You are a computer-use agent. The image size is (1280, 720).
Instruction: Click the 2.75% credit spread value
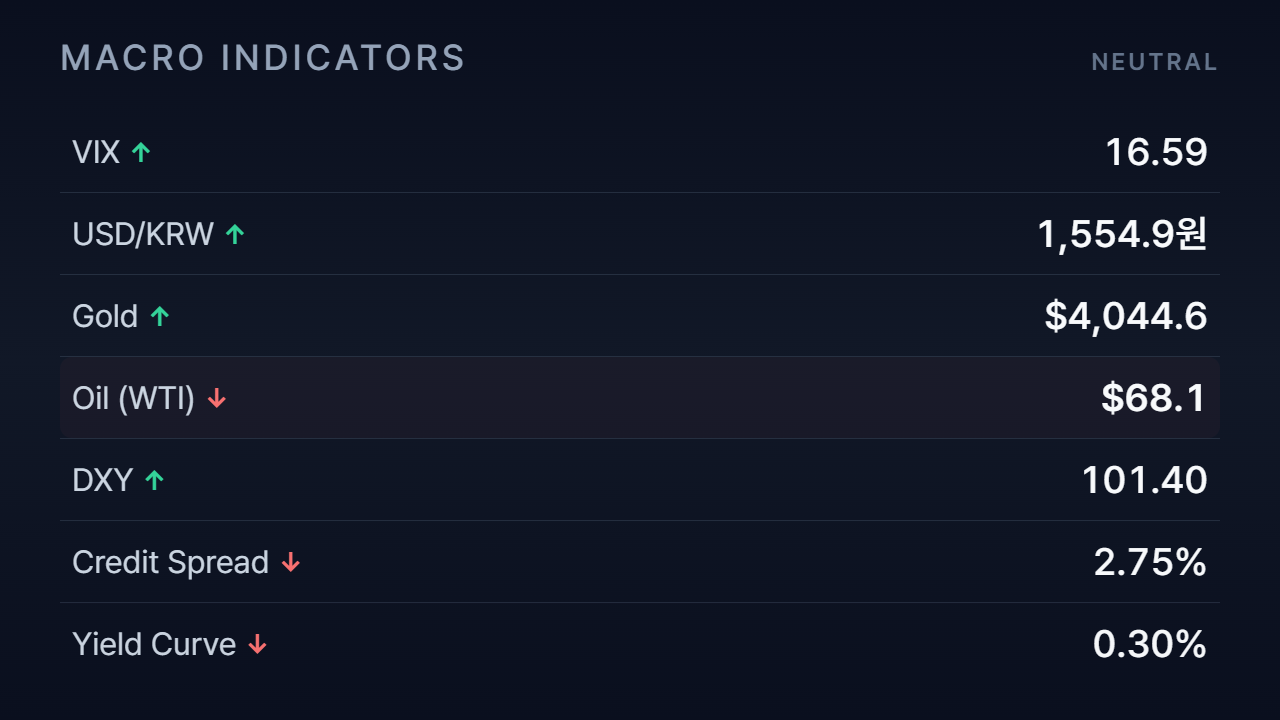click(x=1150, y=562)
